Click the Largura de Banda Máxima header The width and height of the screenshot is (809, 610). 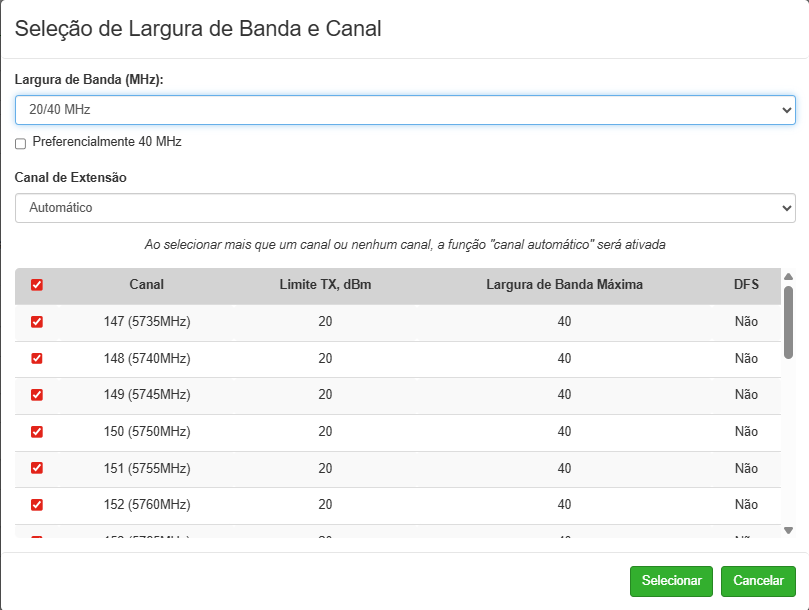[564, 285]
